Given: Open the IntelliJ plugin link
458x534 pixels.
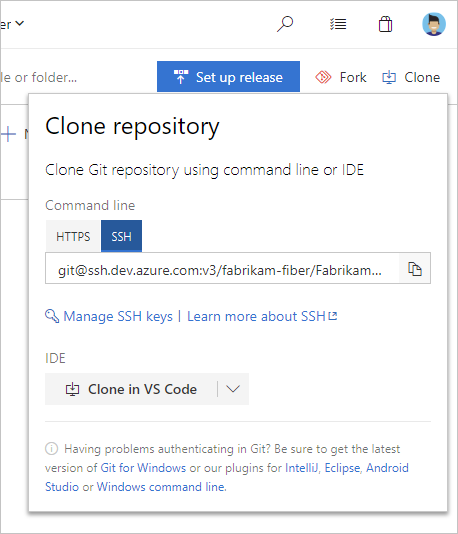Looking at the screenshot, I should click(x=302, y=468).
